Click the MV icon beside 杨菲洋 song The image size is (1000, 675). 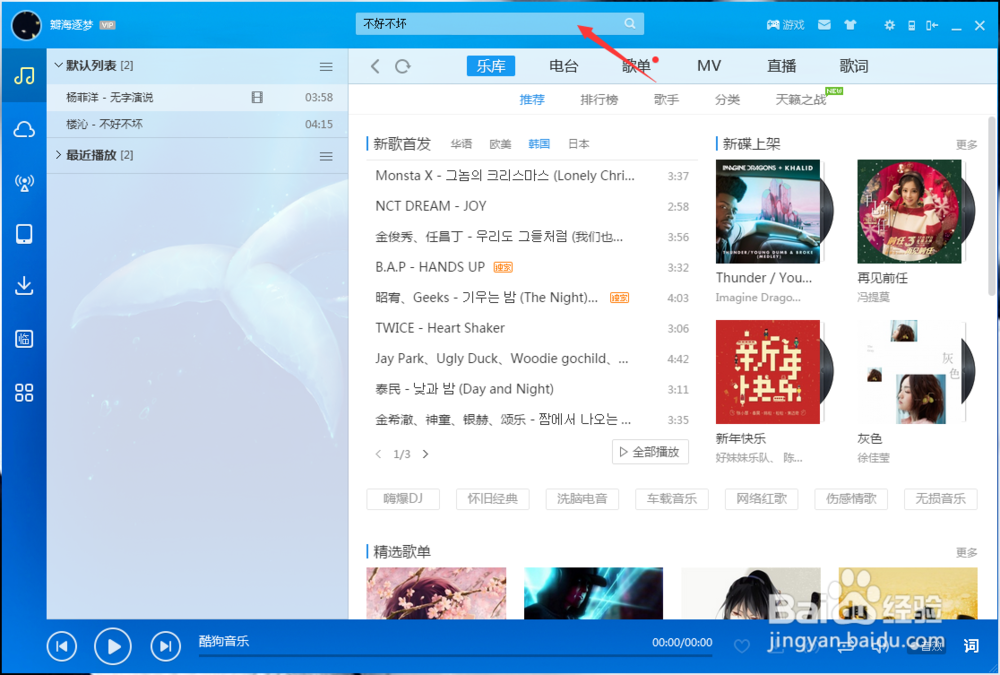tap(257, 97)
